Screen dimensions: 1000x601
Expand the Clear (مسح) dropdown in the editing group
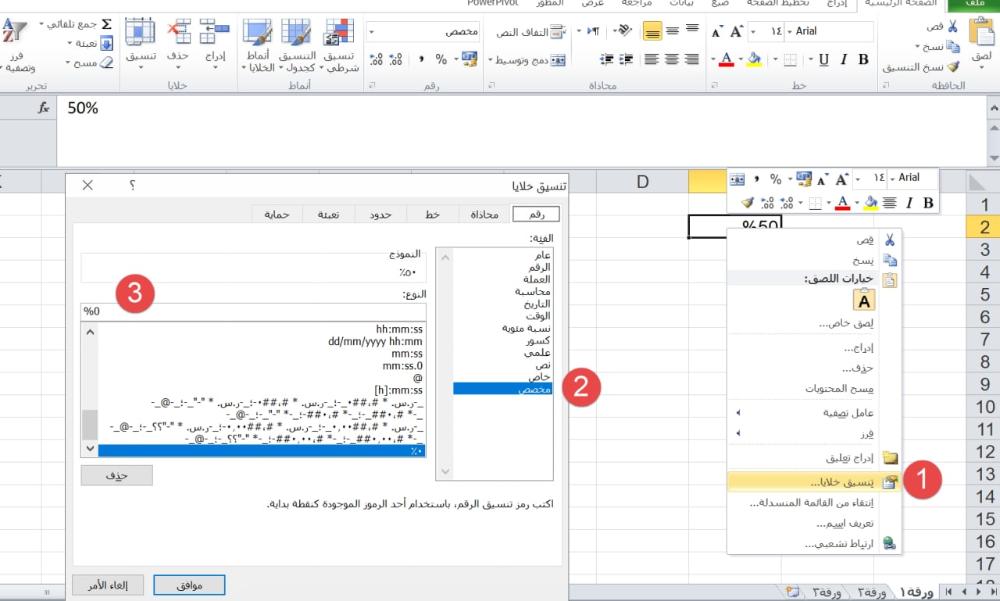68,63
